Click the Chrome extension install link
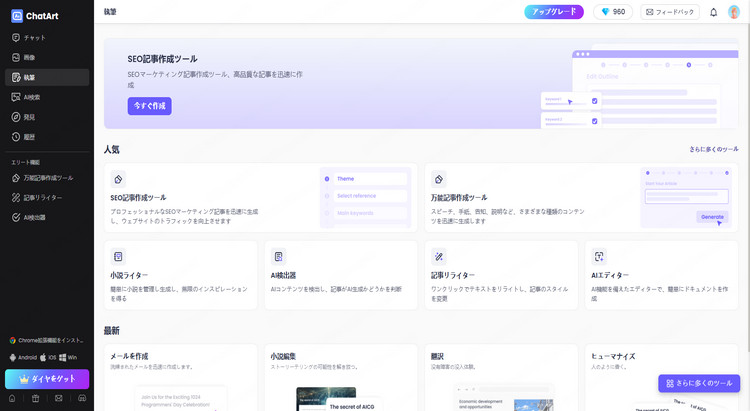 pyautogui.click(x=46, y=340)
